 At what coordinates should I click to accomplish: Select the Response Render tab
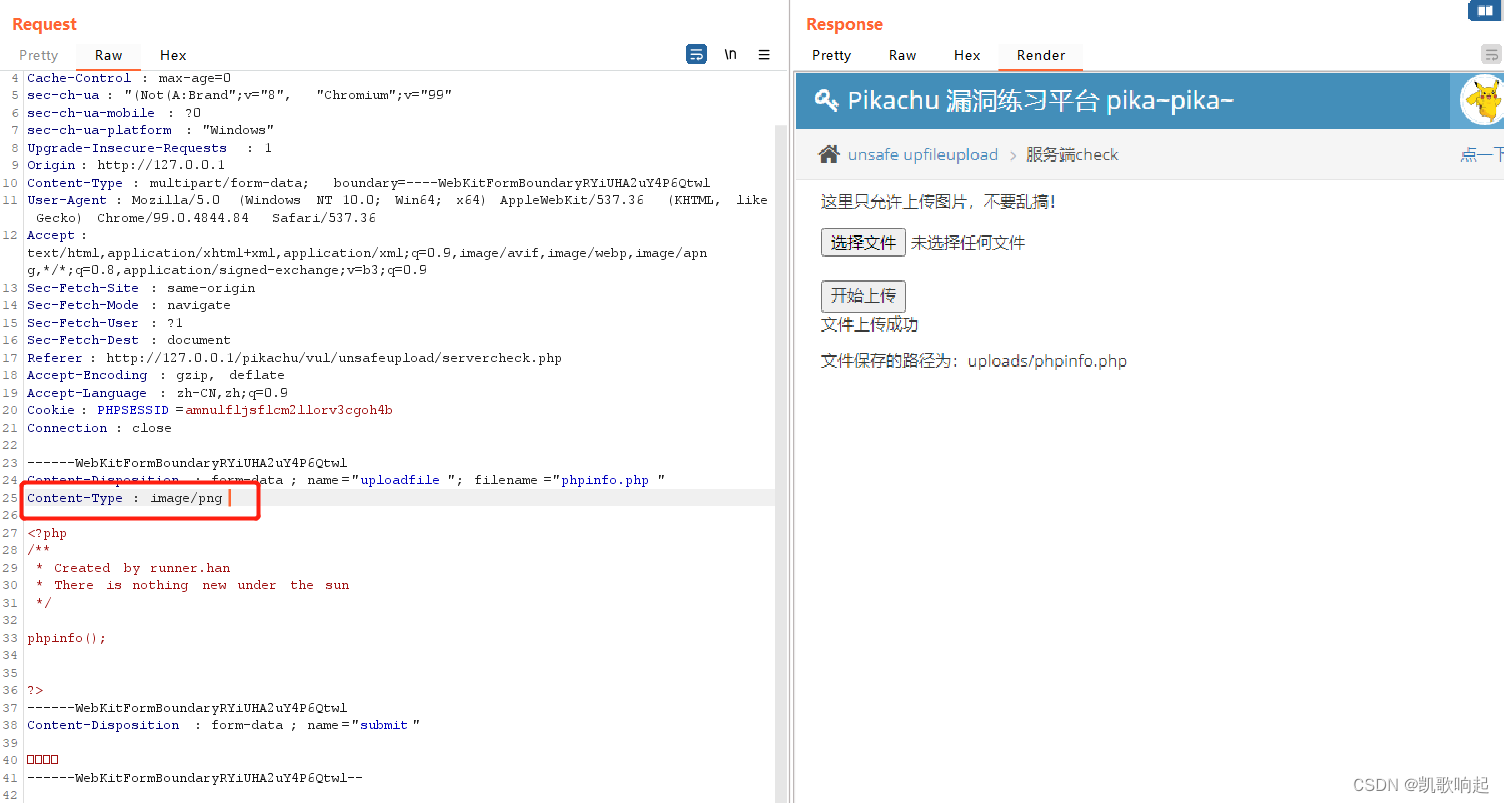tap(1041, 55)
